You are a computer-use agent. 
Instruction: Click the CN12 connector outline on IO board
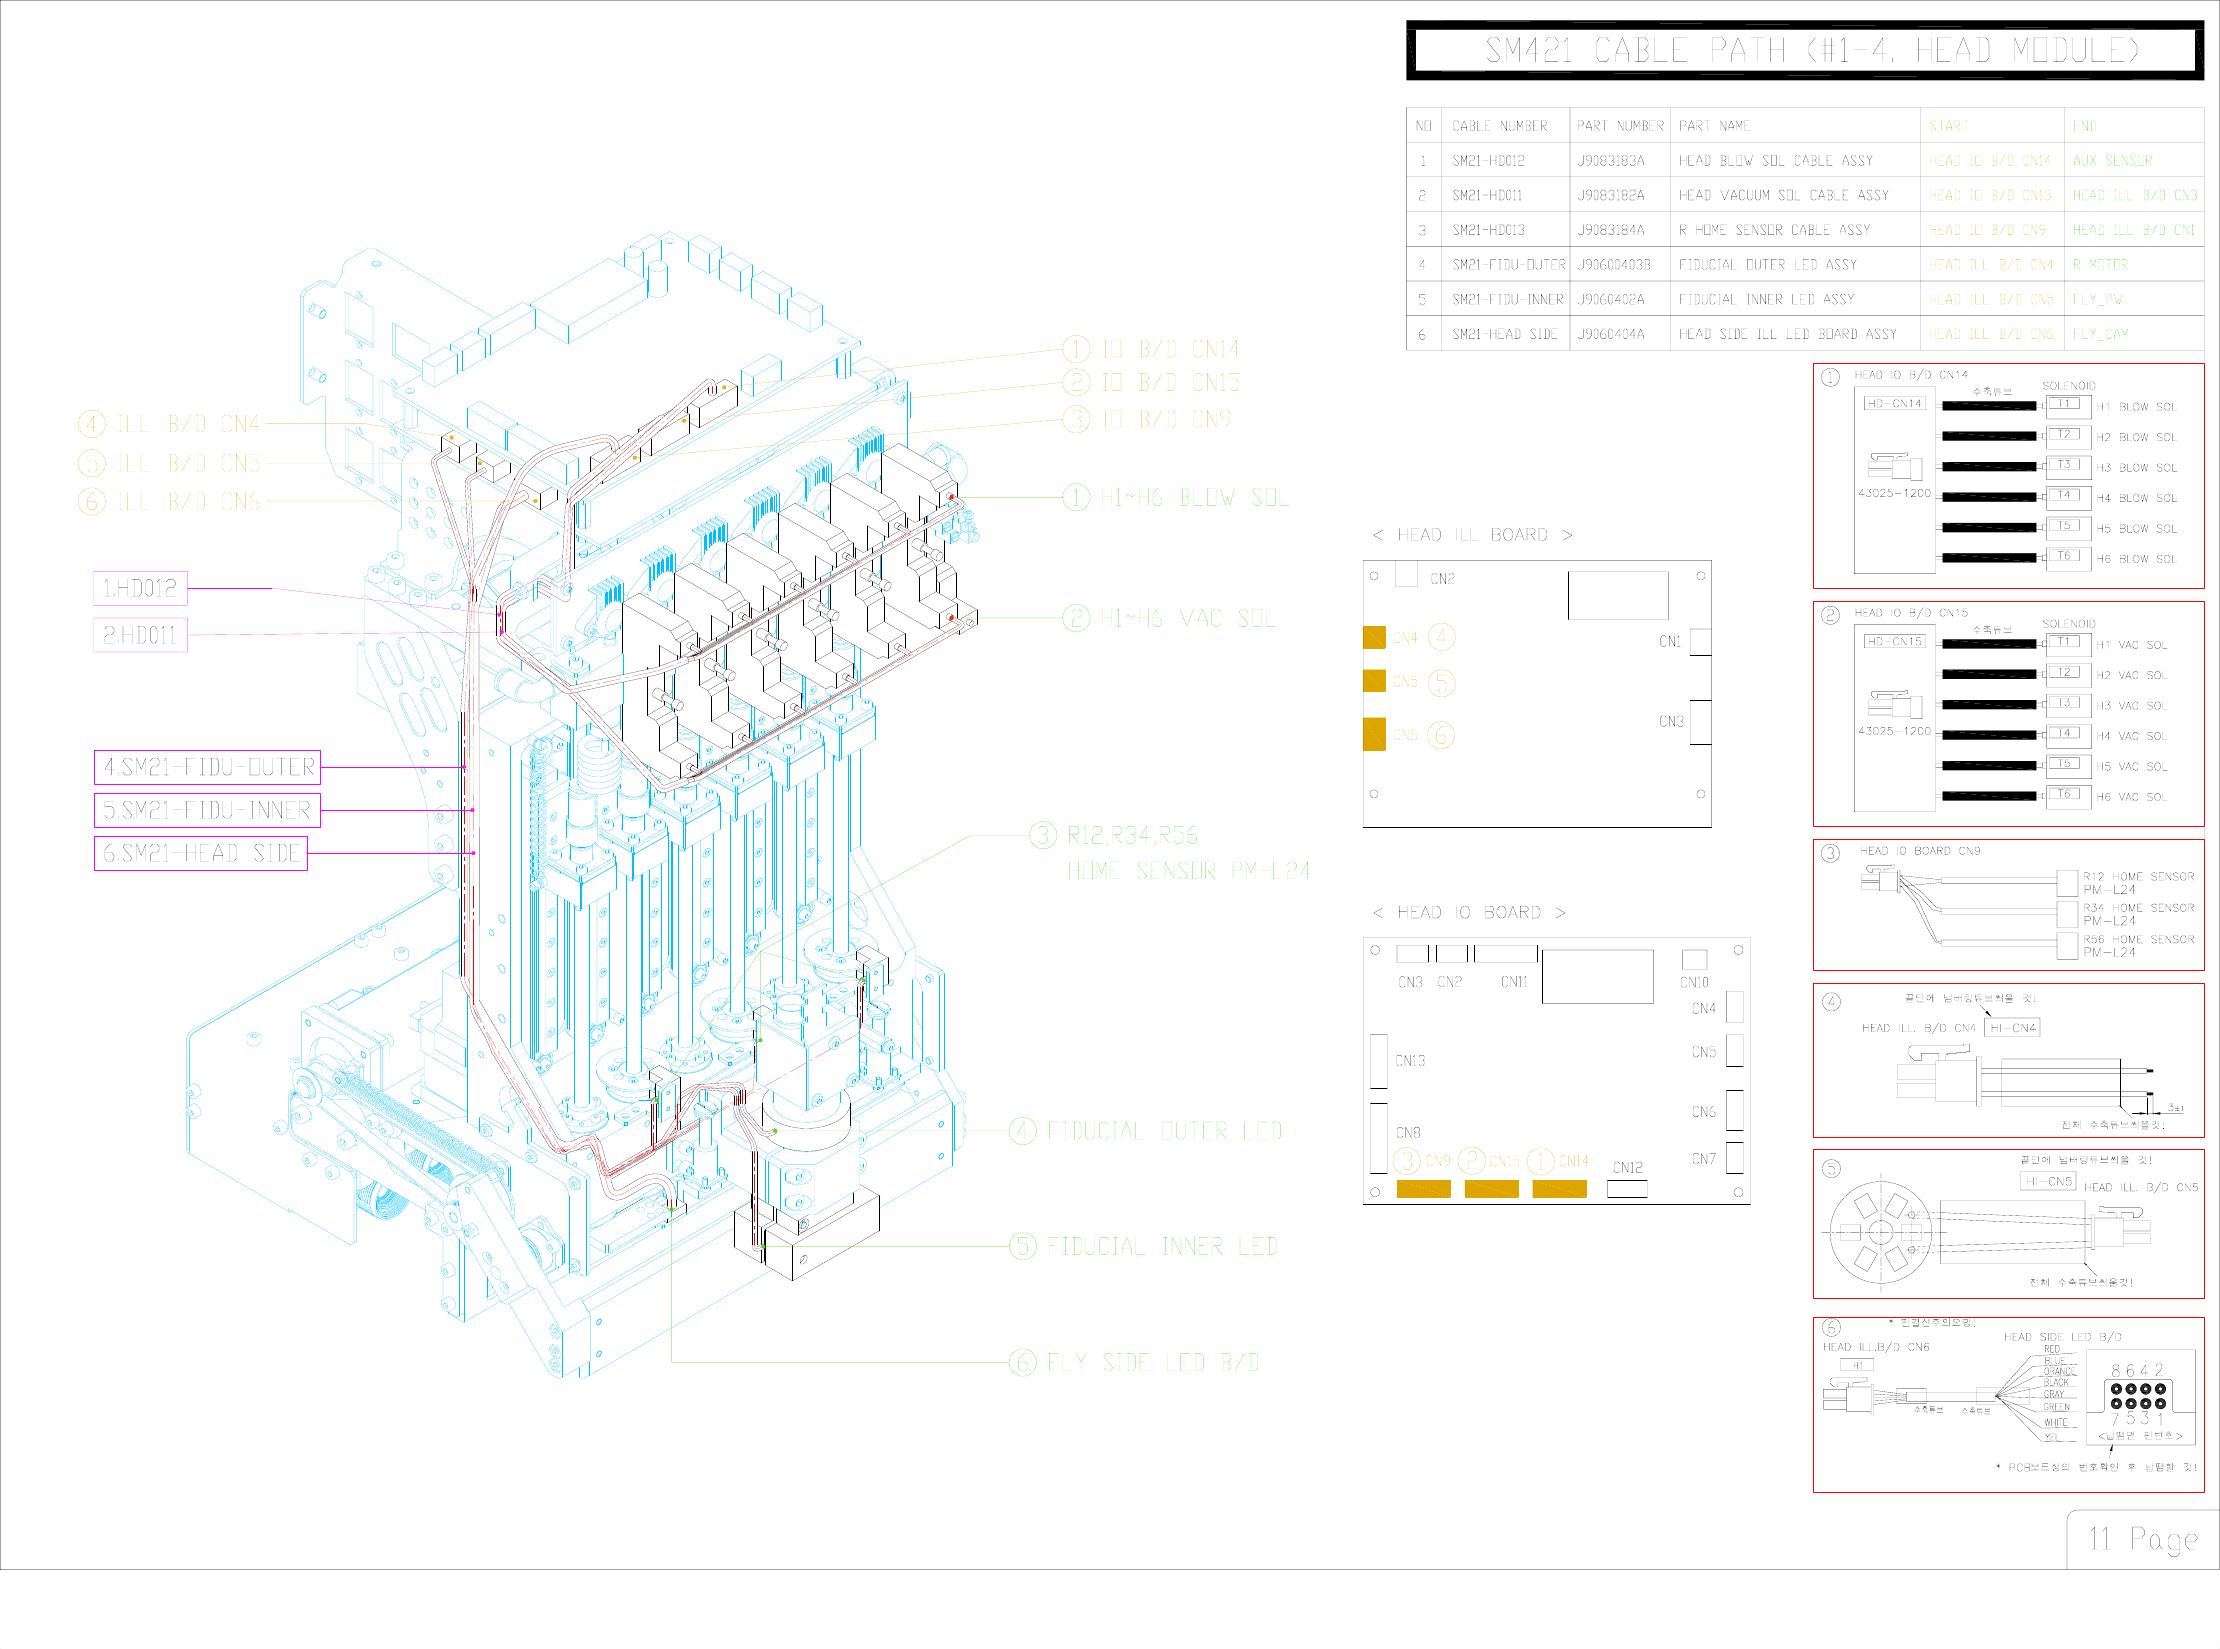[x=1627, y=1189]
